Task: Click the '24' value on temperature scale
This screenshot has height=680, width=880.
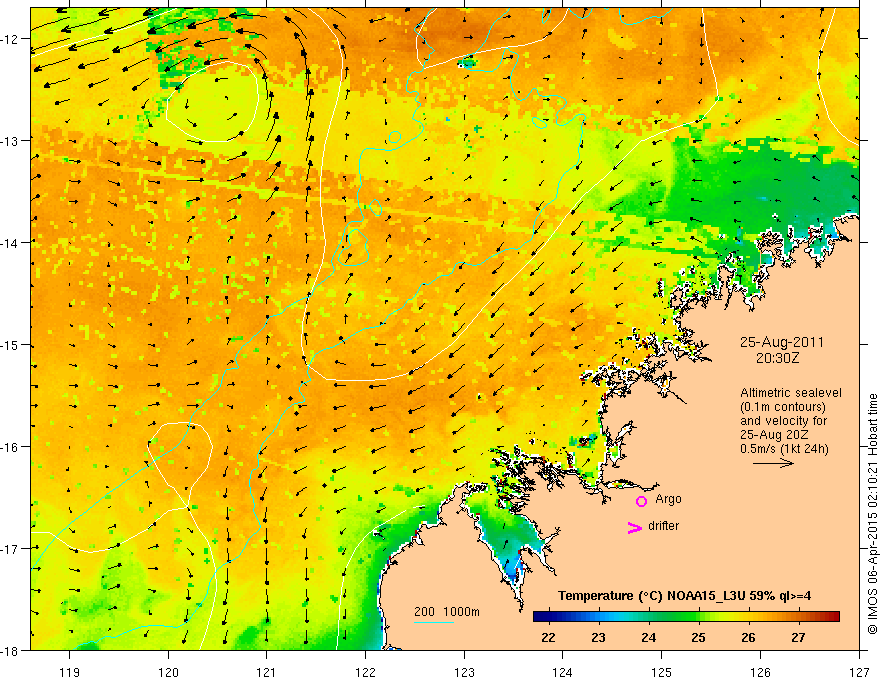Action: coord(648,637)
